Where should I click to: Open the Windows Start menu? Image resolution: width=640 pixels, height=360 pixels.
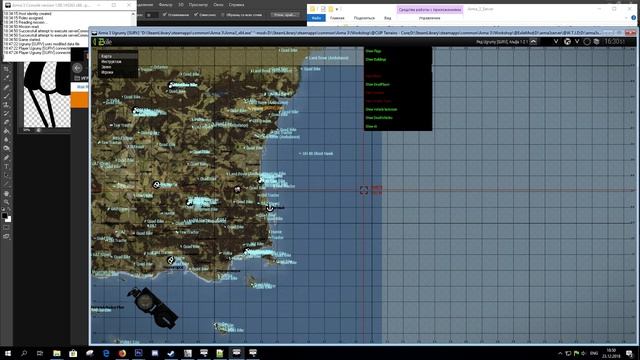(x=8, y=353)
